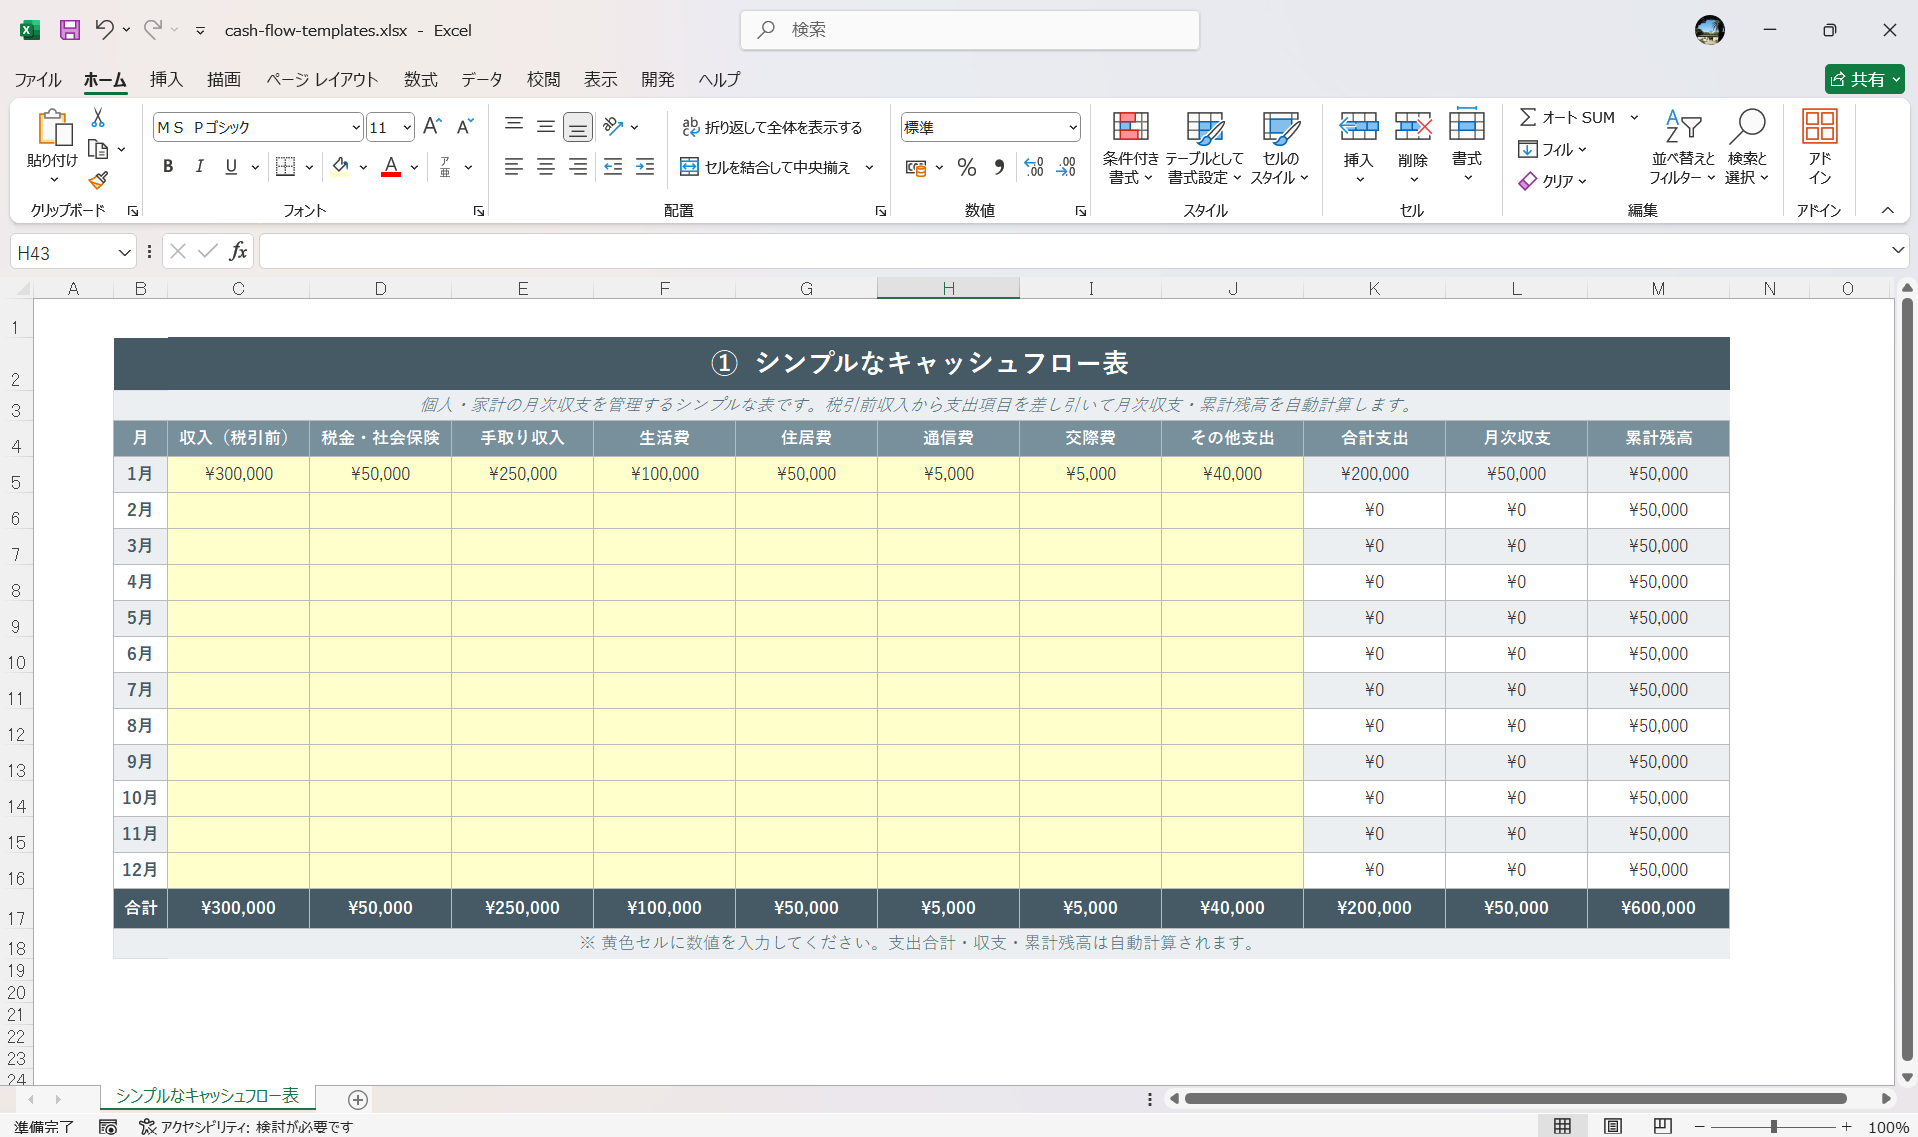This screenshot has height=1137, width=1918.
Task: Click the Cut scissors icon
Action: 98,118
